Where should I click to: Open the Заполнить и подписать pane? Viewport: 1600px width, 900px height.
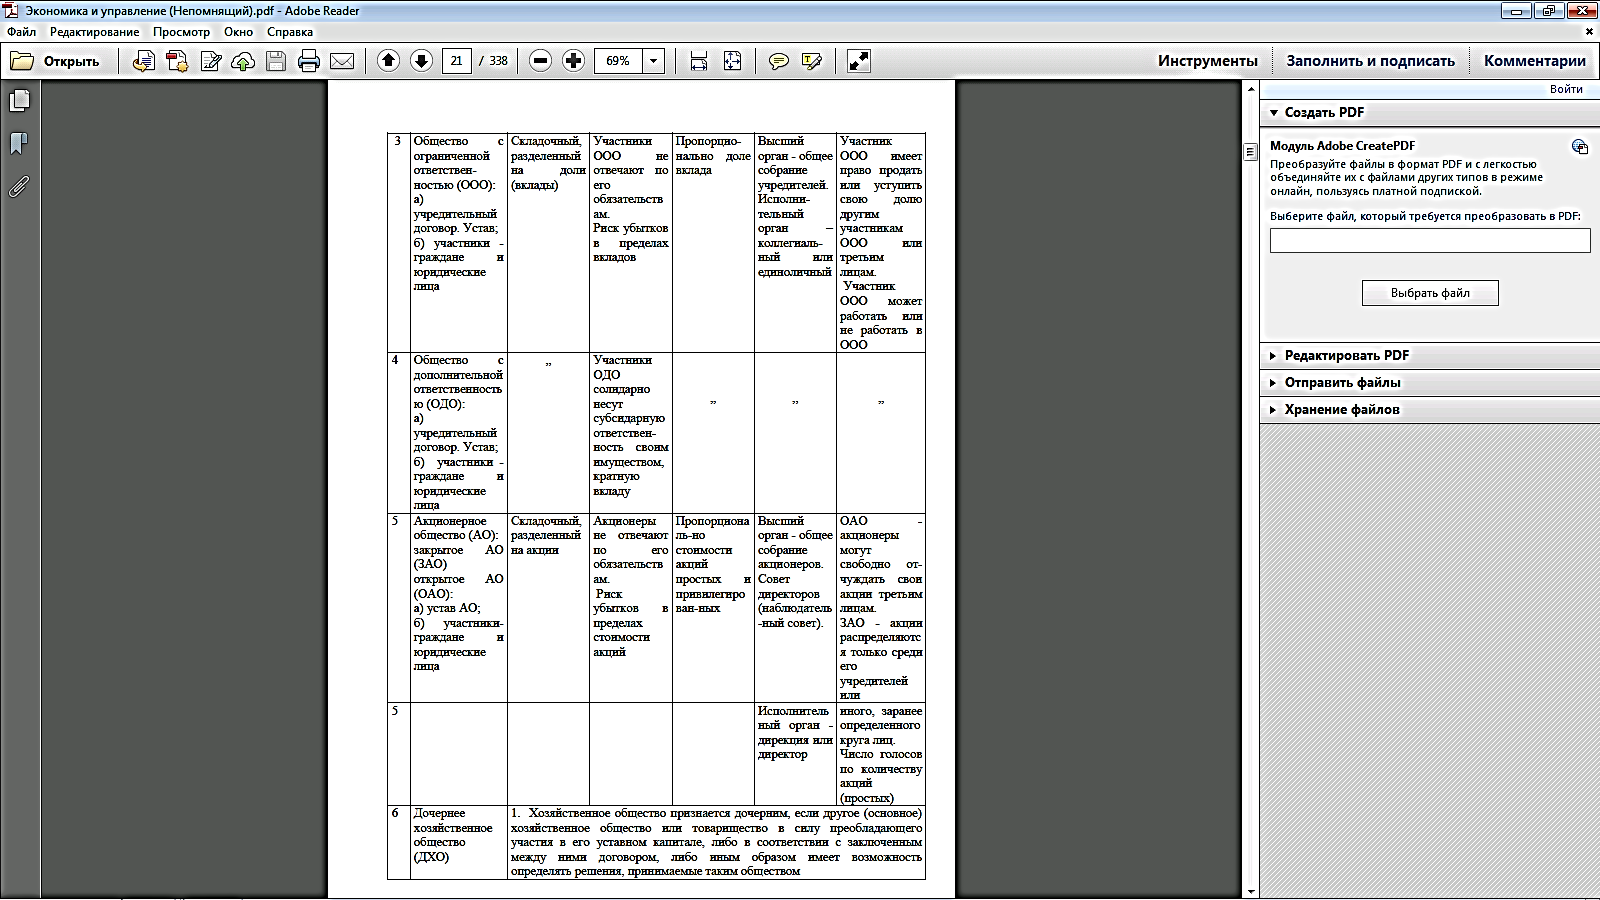click(1371, 61)
